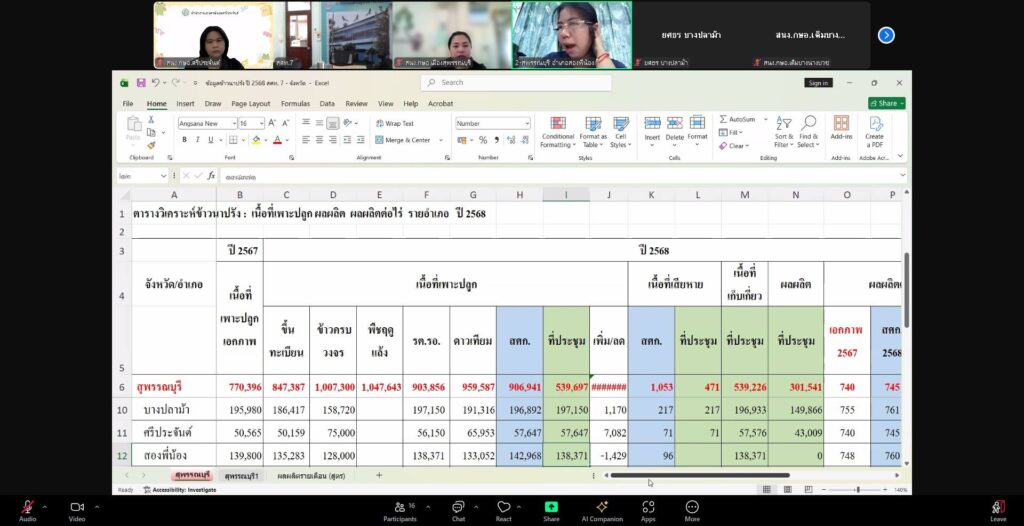Click Create a PDF icon
Screen dimensions: 1024x526
coord(875,124)
